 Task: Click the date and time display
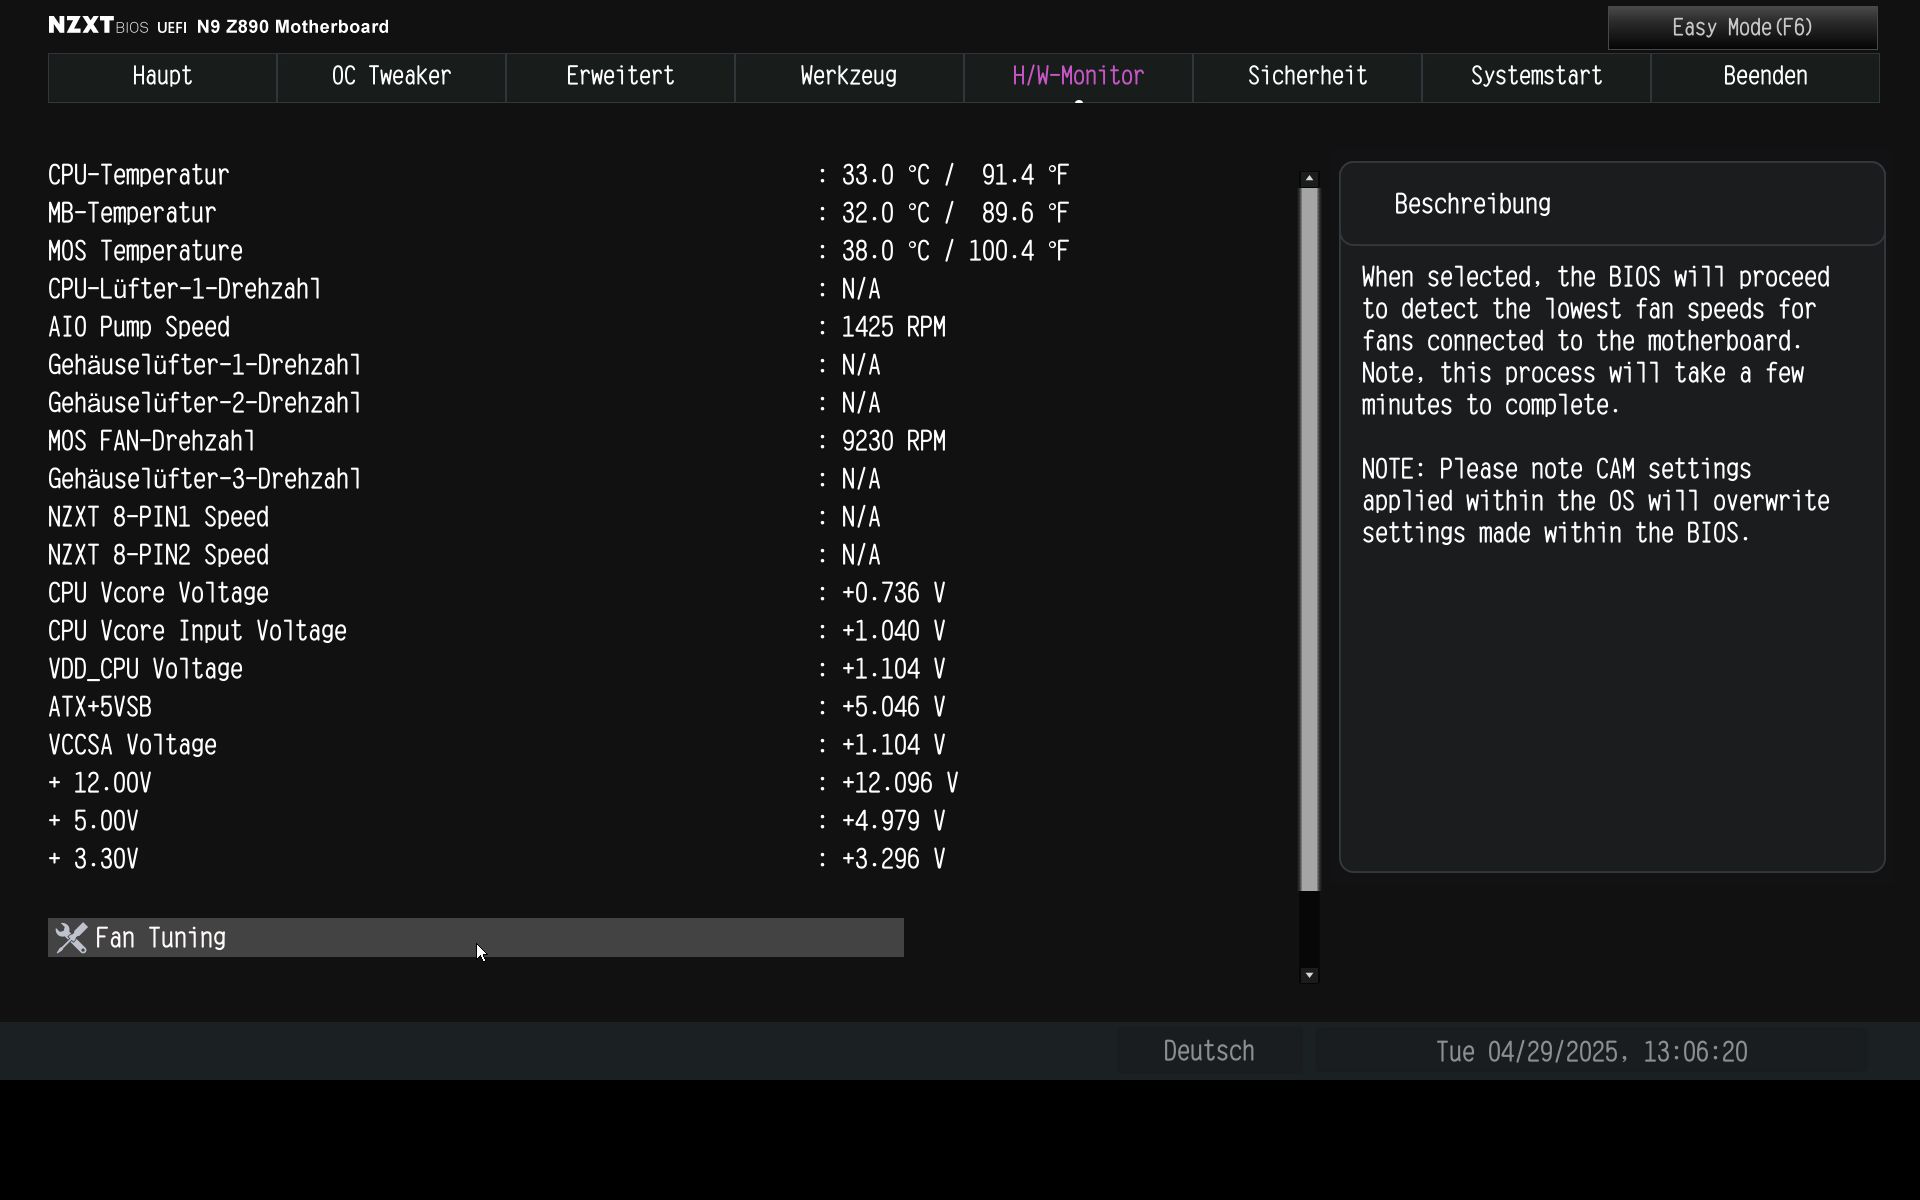1591,1052
